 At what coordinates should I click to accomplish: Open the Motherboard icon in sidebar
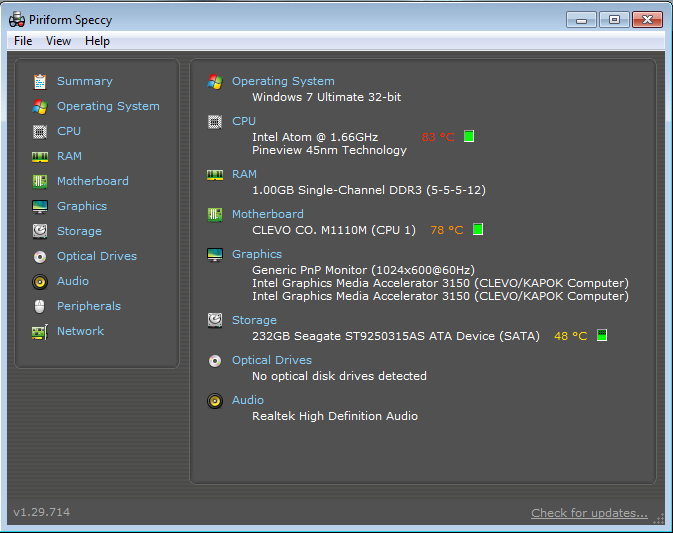(x=40, y=181)
